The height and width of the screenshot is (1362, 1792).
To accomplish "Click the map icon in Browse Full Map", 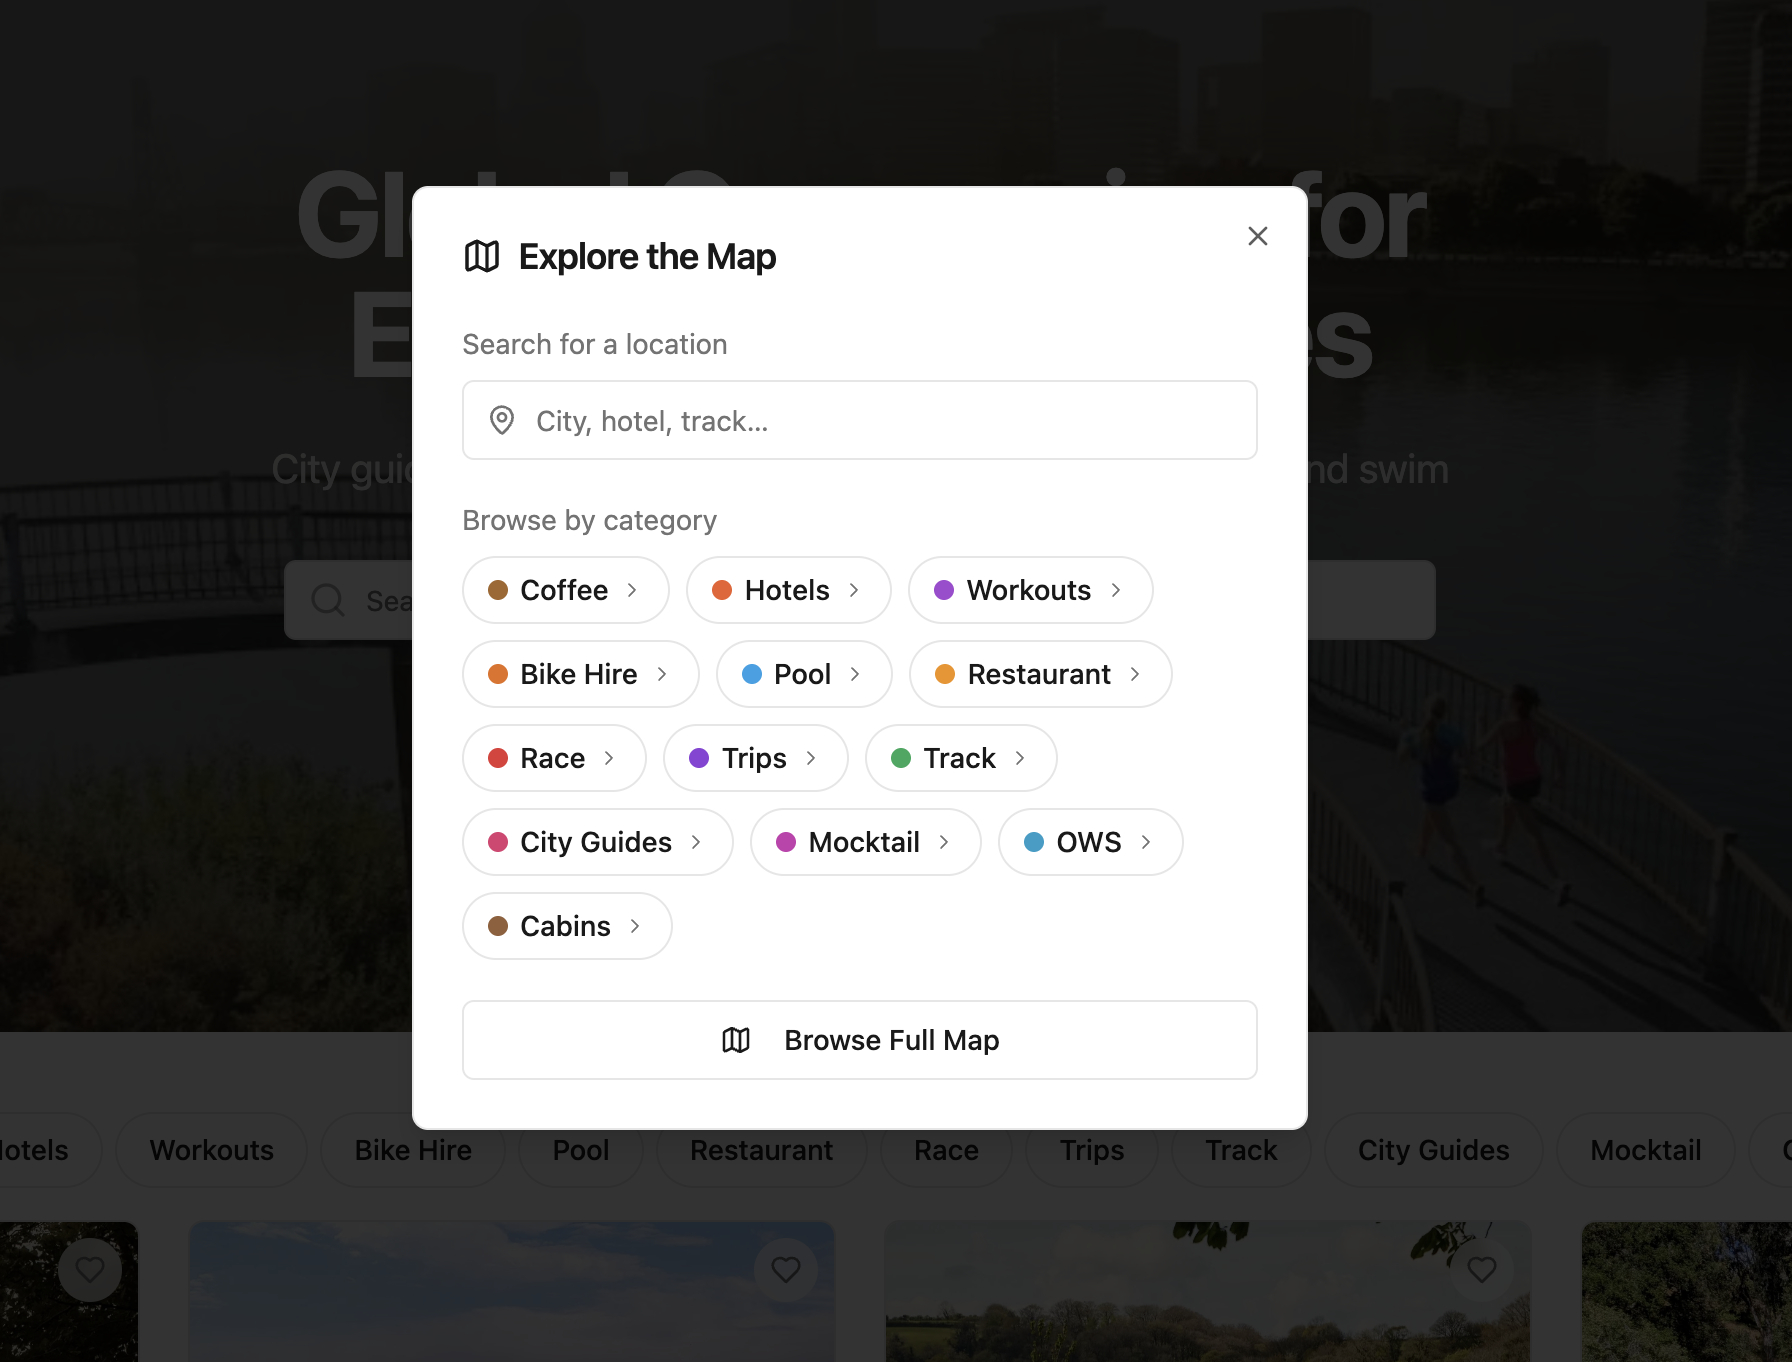I will [x=736, y=1040].
